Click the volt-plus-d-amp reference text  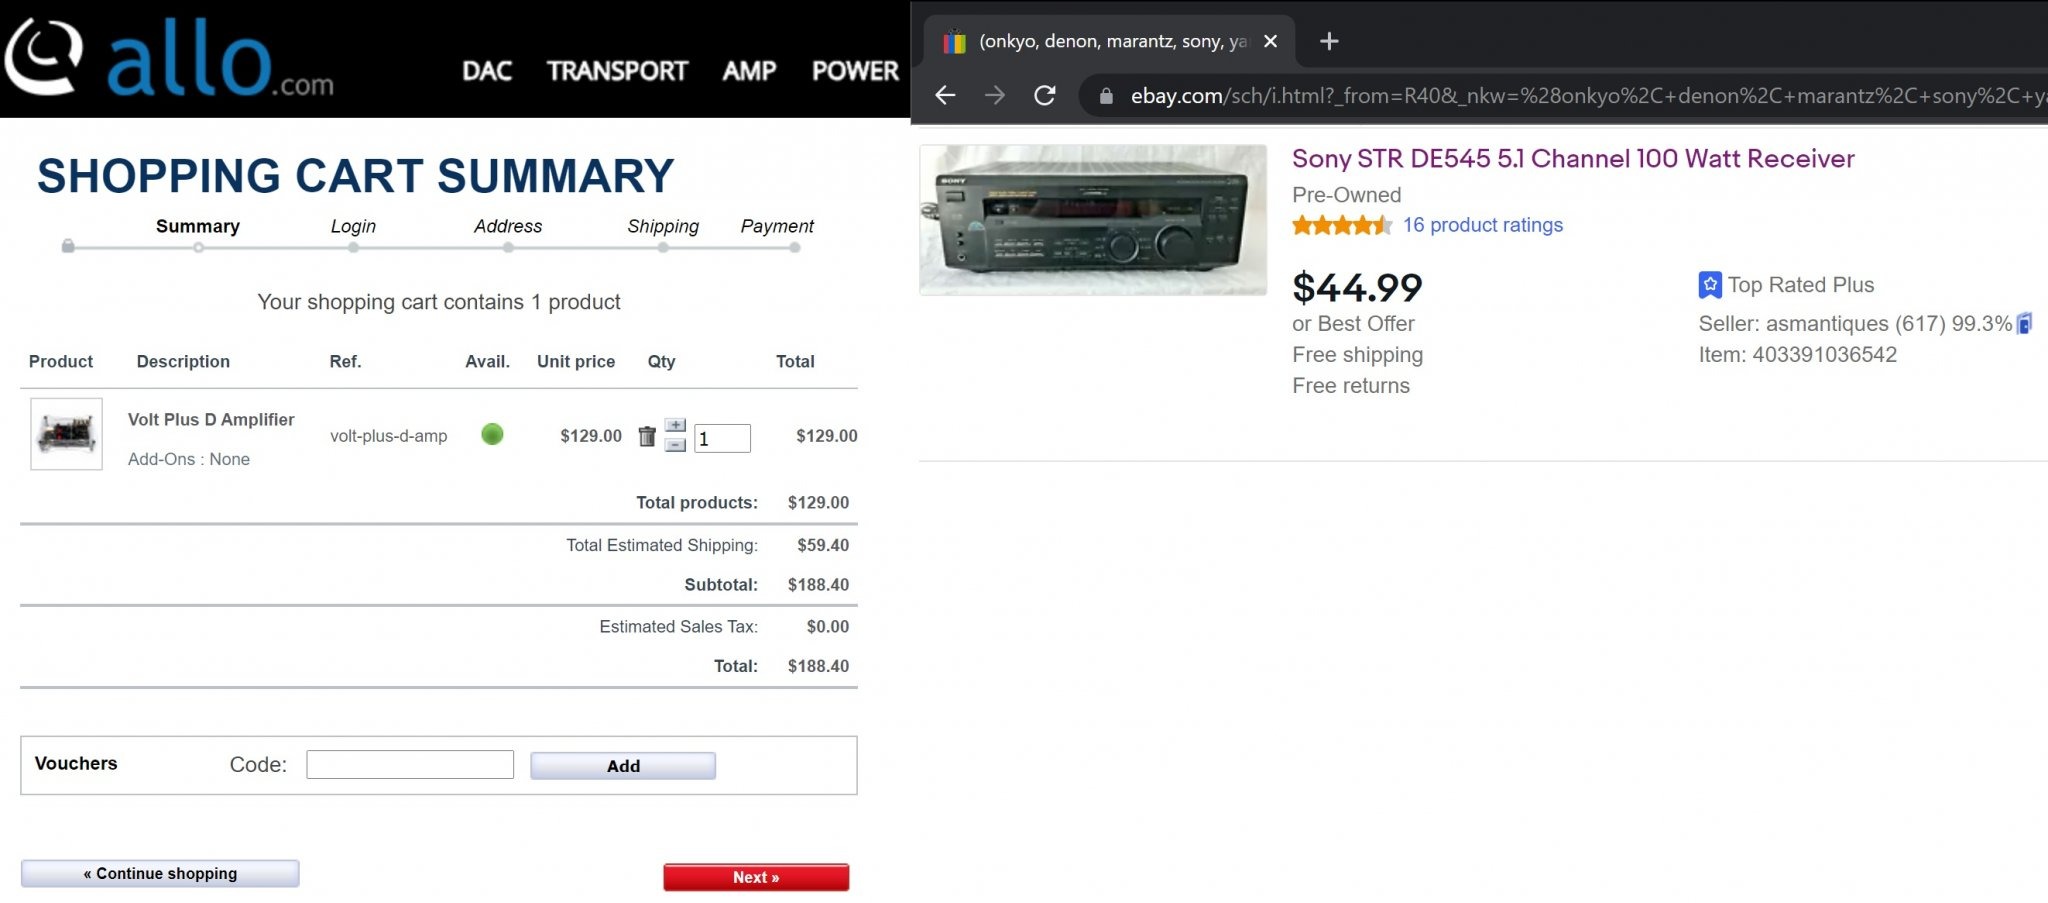(x=388, y=436)
